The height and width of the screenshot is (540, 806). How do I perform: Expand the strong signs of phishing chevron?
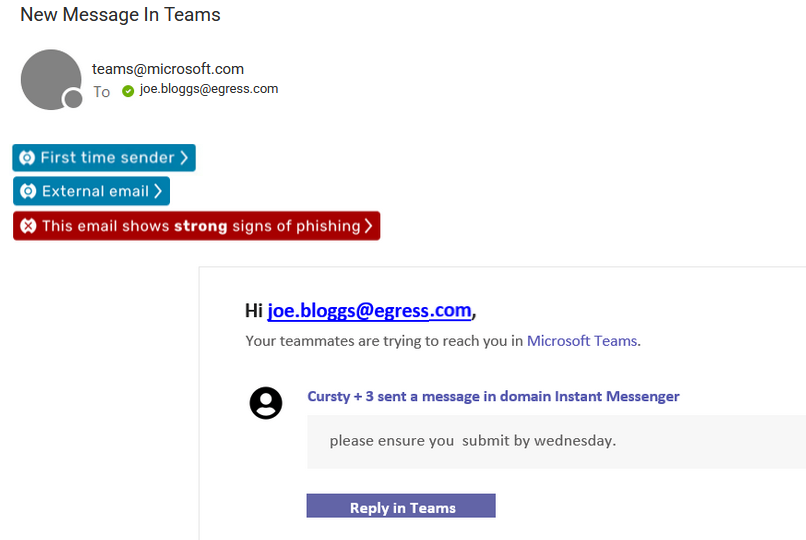pos(369,226)
